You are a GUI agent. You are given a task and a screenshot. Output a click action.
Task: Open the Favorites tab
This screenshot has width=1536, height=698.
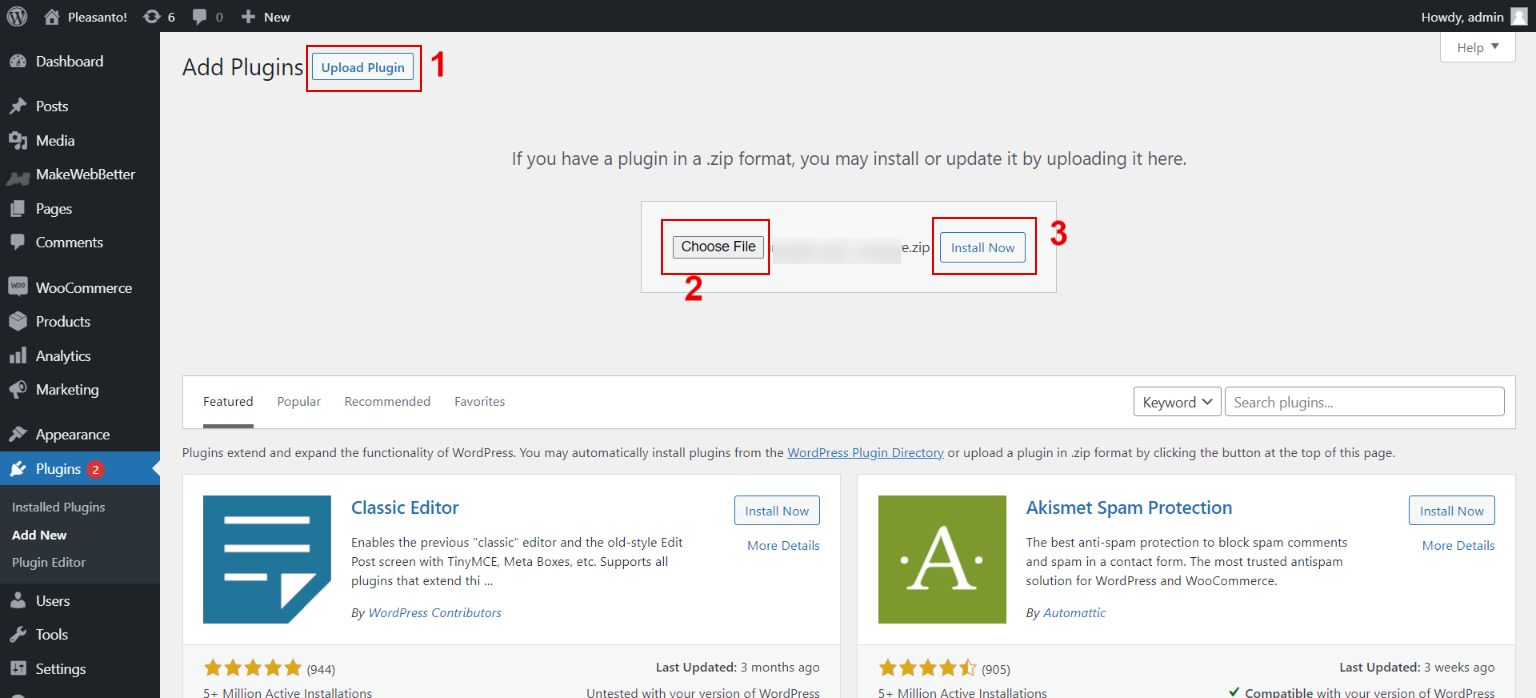[x=479, y=401]
